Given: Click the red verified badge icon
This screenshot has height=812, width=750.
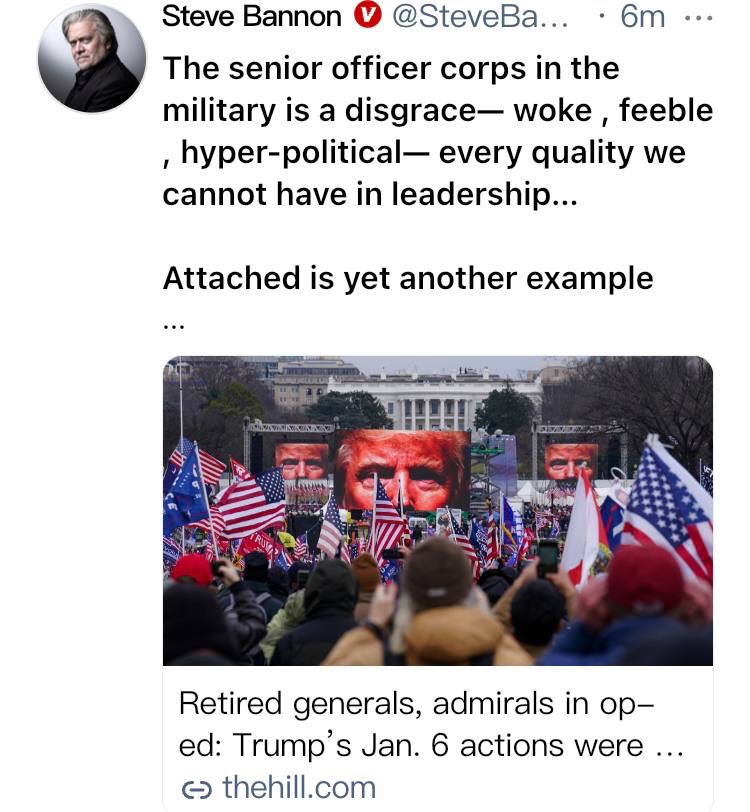Looking at the screenshot, I should point(367,17).
